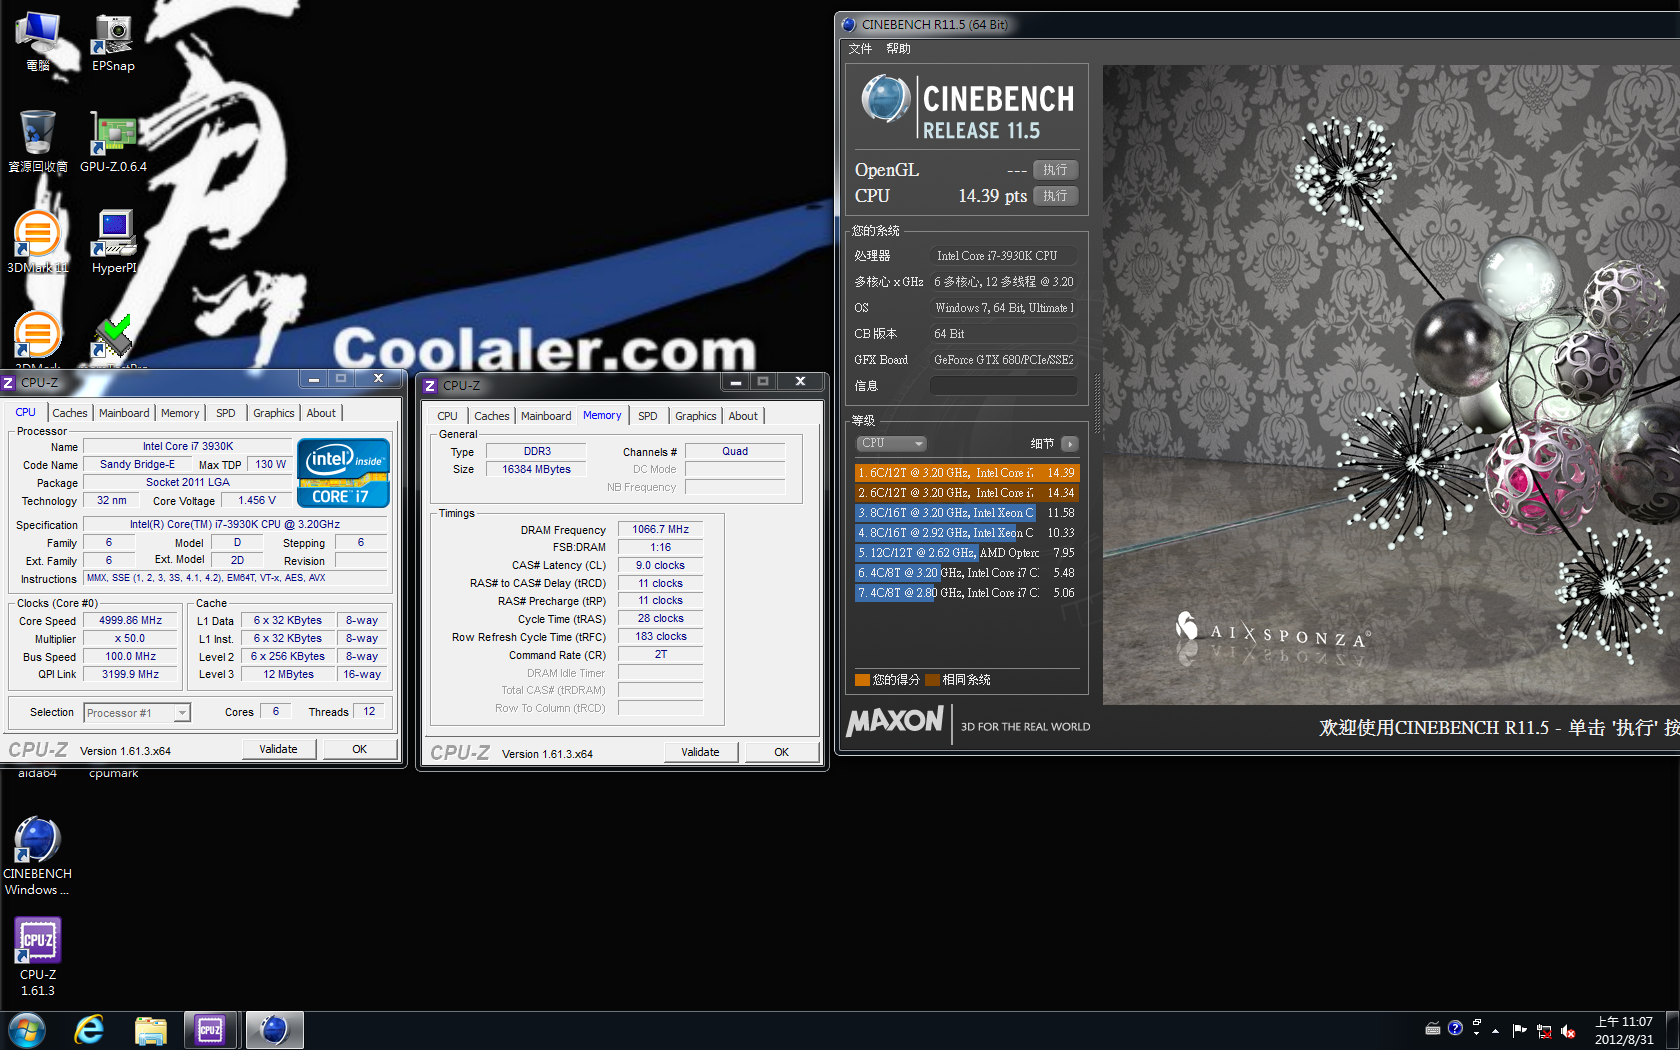
Task: Click the help question-mark tray icon
Action: click(x=1455, y=1028)
